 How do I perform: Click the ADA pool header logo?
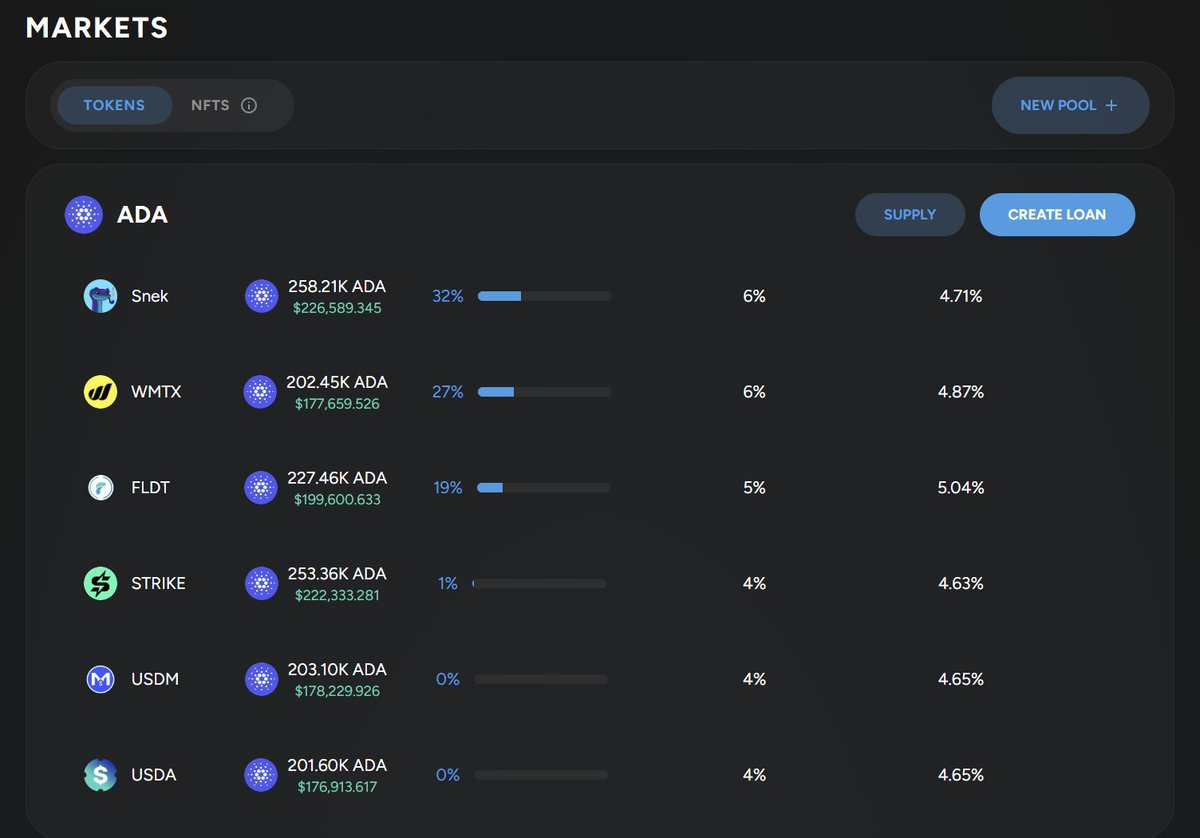coord(84,215)
